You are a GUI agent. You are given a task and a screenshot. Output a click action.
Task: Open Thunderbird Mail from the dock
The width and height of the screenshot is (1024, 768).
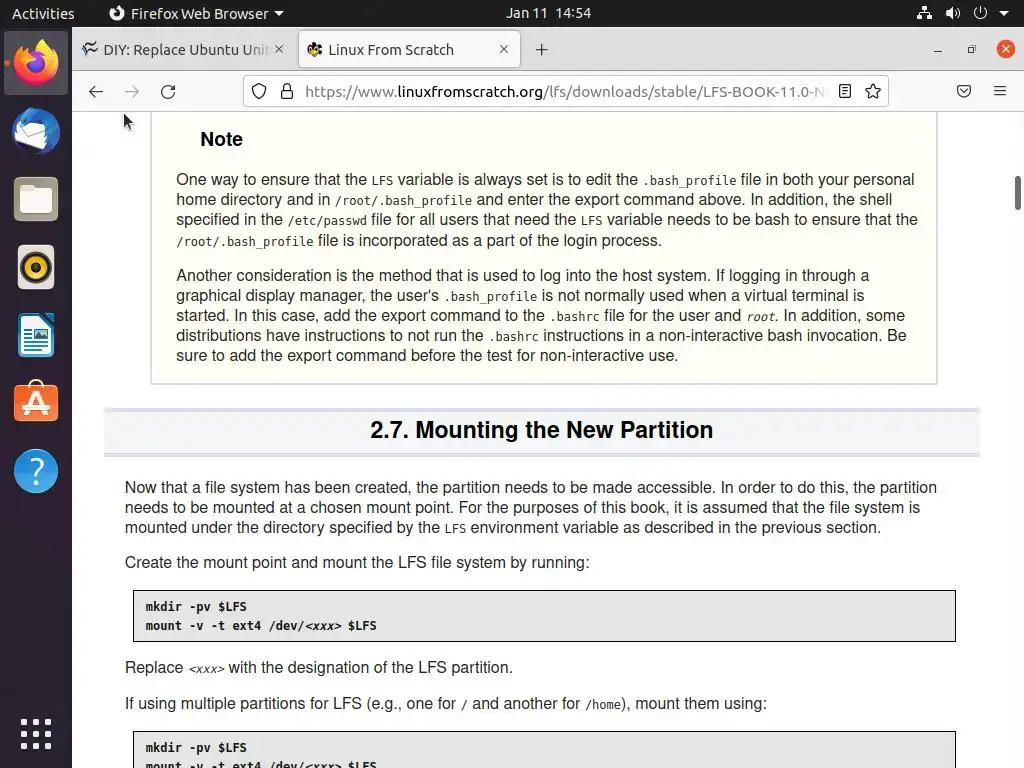click(36, 131)
